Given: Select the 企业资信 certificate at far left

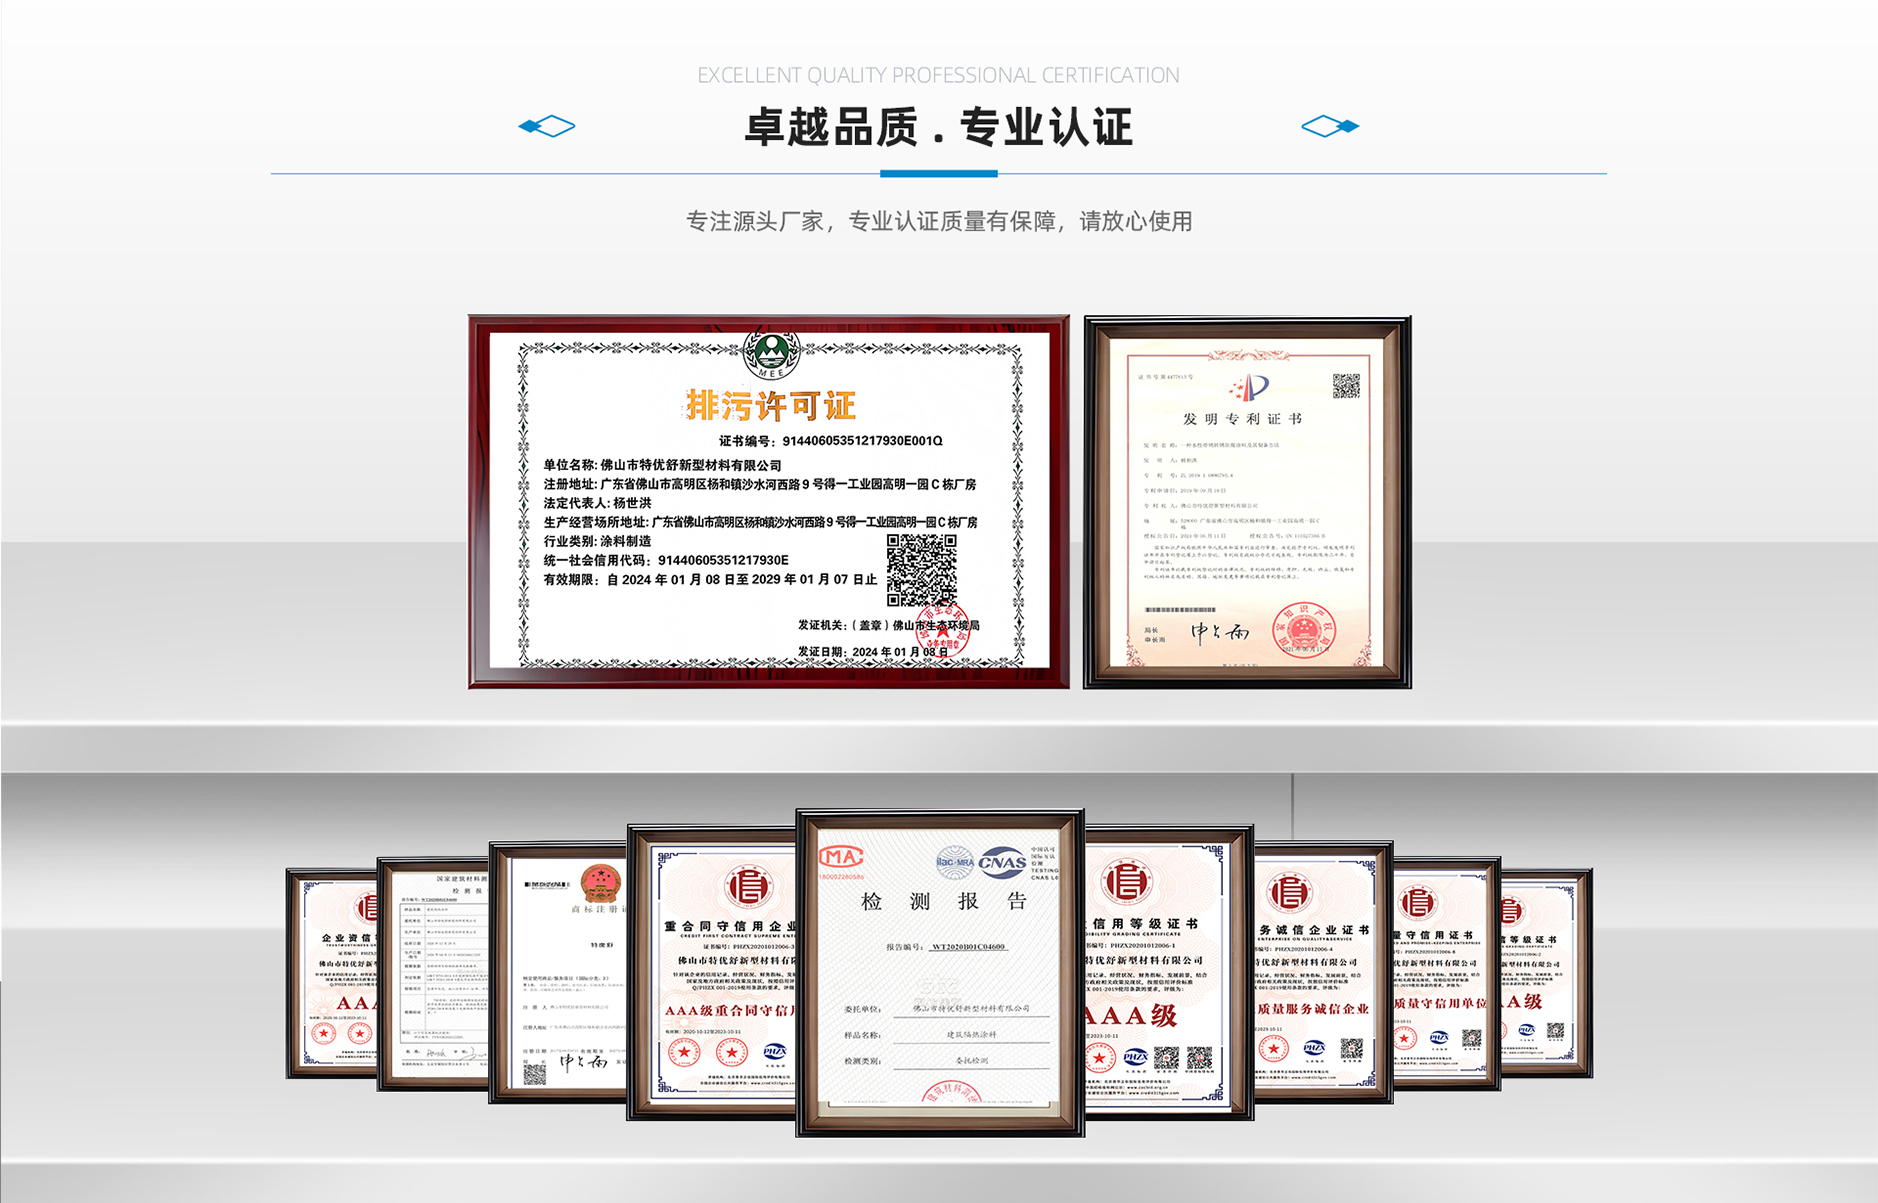Looking at the screenshot, I should pos(331,973).
